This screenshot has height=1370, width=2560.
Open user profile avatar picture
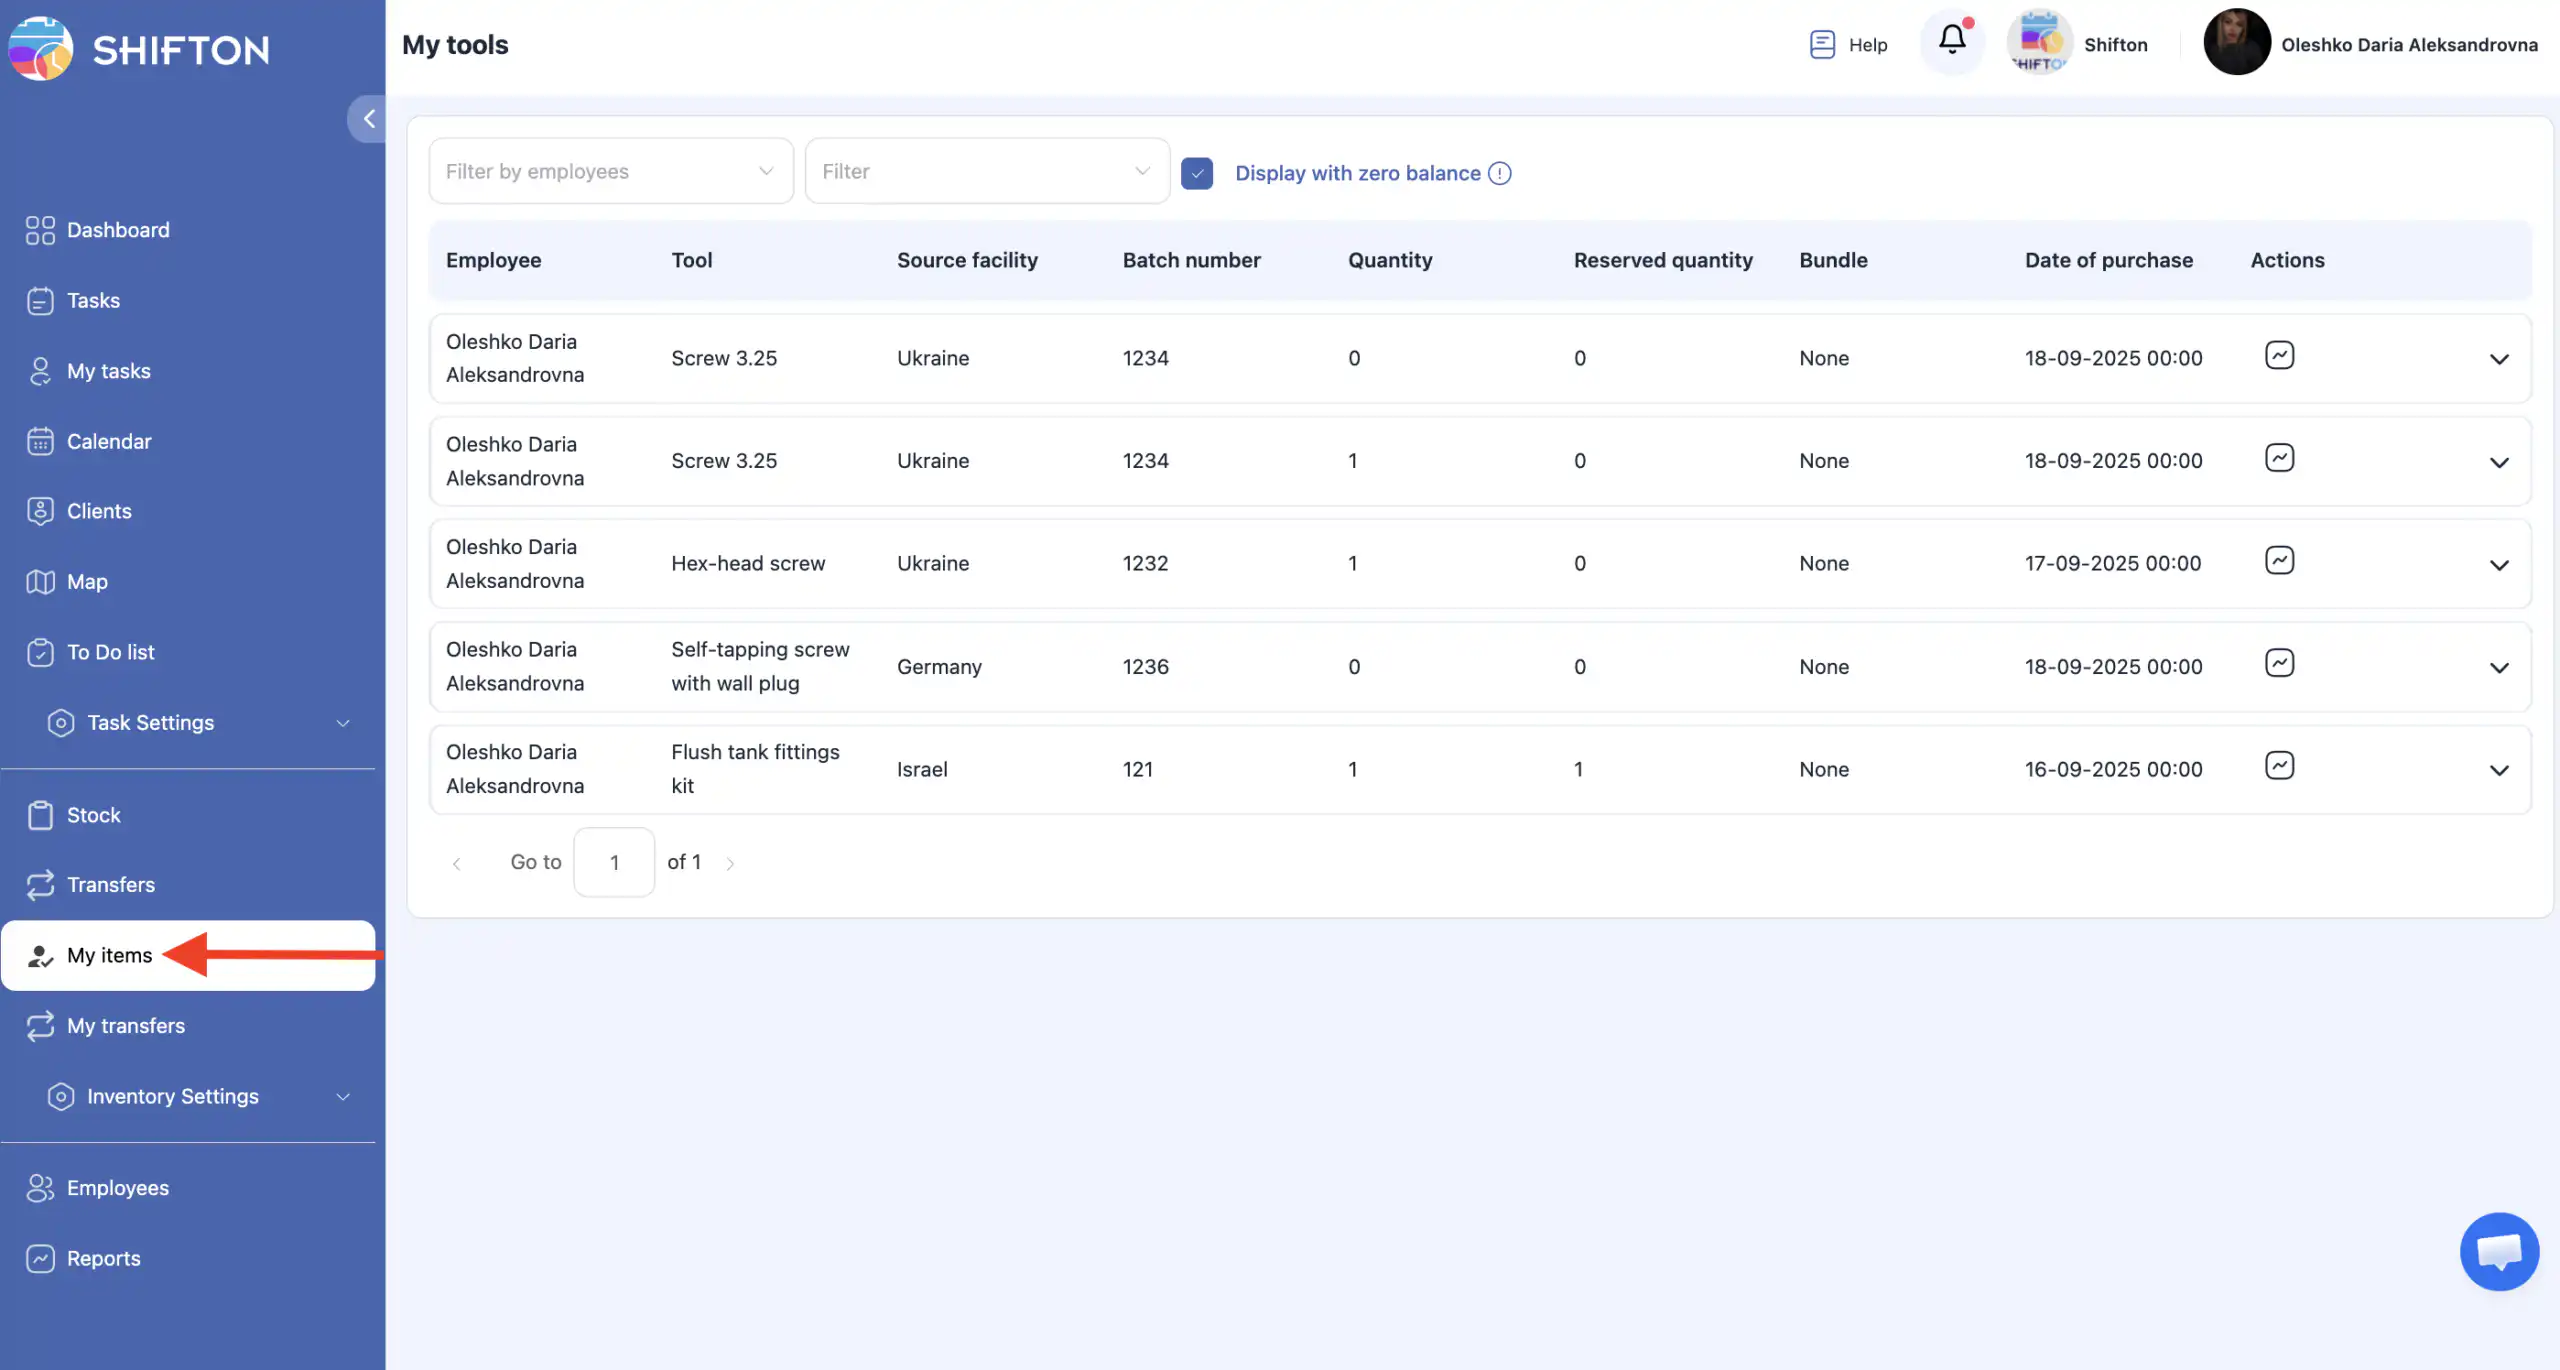2236,43
